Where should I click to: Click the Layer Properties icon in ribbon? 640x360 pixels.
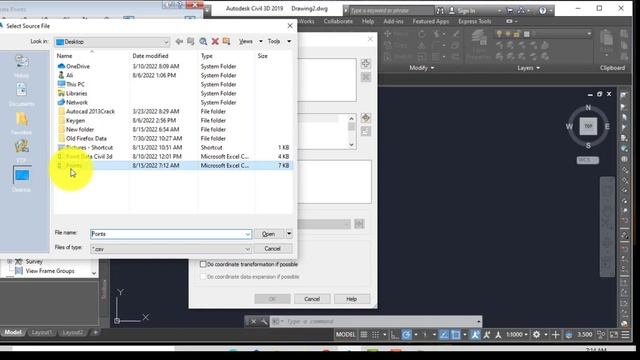(x=479, y=45)
